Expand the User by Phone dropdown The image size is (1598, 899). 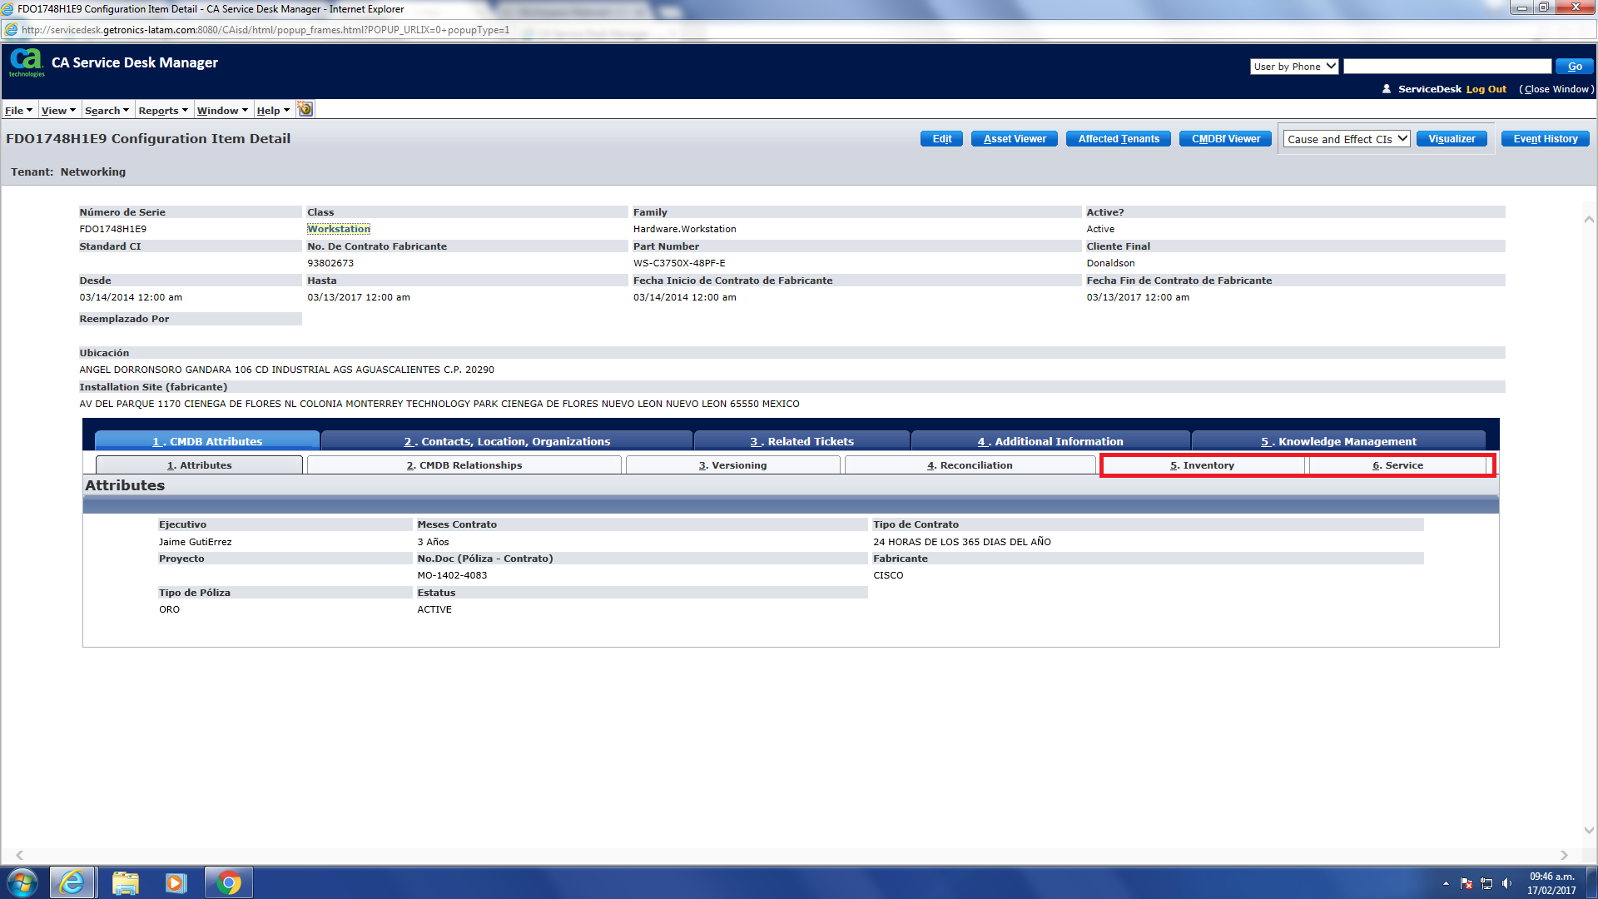coord(1294,66)
